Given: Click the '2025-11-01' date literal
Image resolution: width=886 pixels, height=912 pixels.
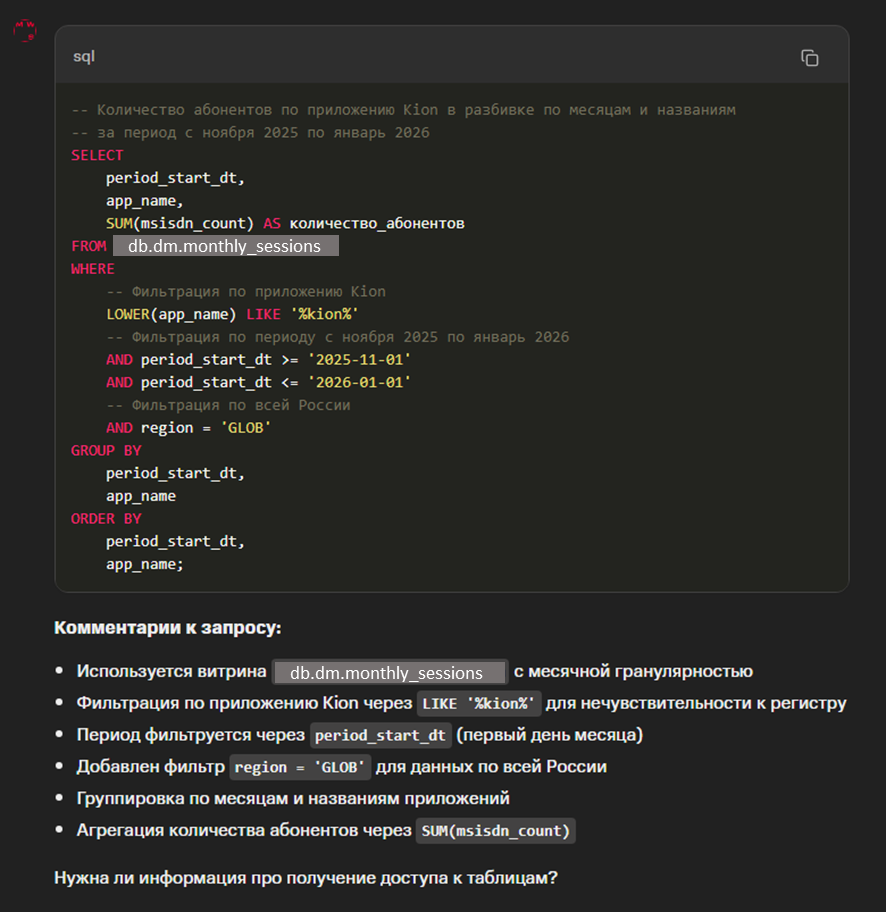Looking at the screenshot, I should [359, 359].
